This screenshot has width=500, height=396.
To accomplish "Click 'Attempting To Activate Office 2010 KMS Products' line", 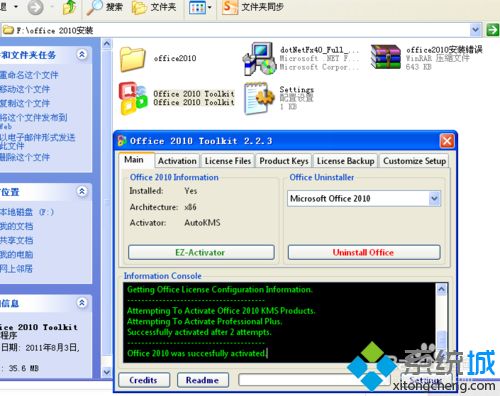I will tap(221, 311).
